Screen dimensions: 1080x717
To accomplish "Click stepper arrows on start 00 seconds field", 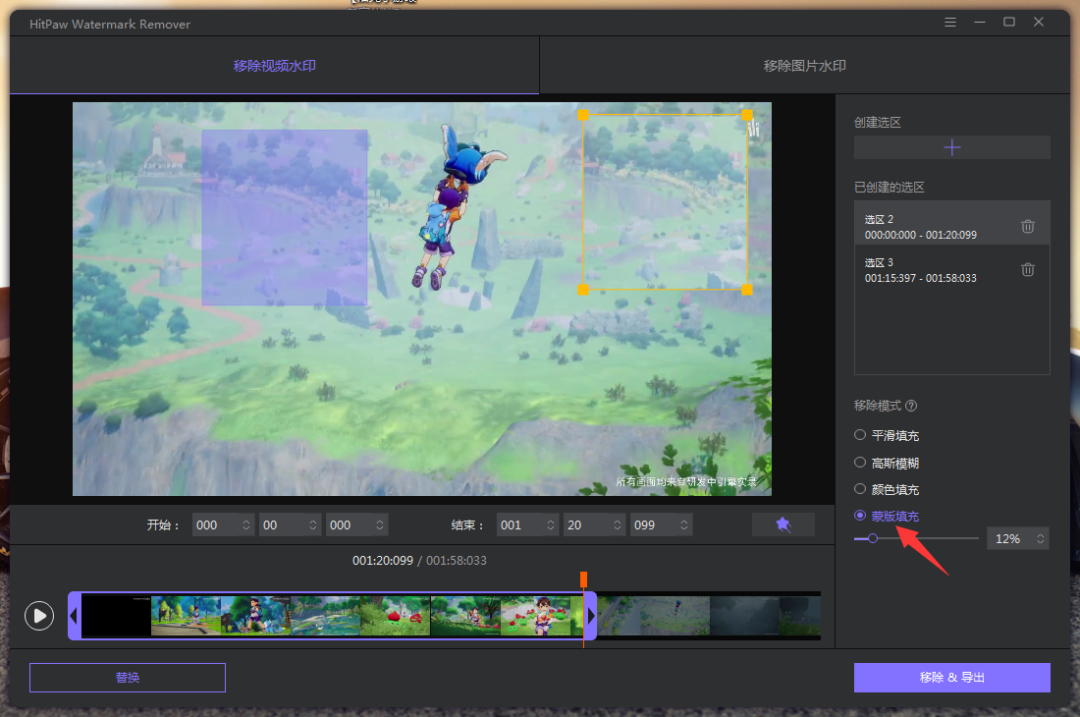I will coord(313,525).
